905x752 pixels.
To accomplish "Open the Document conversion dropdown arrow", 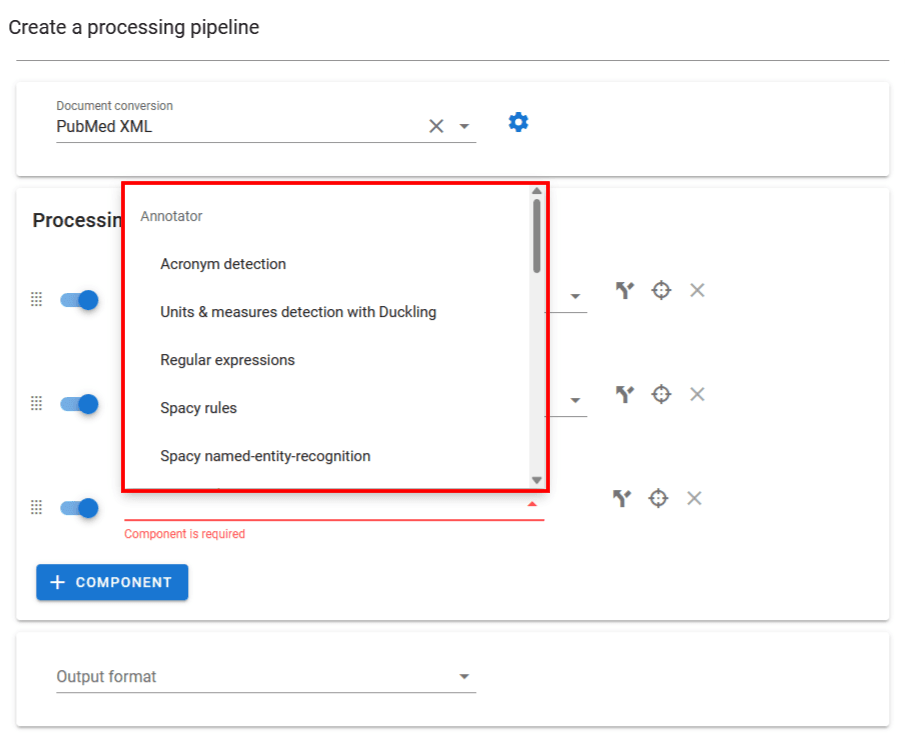I will [464, 126].
